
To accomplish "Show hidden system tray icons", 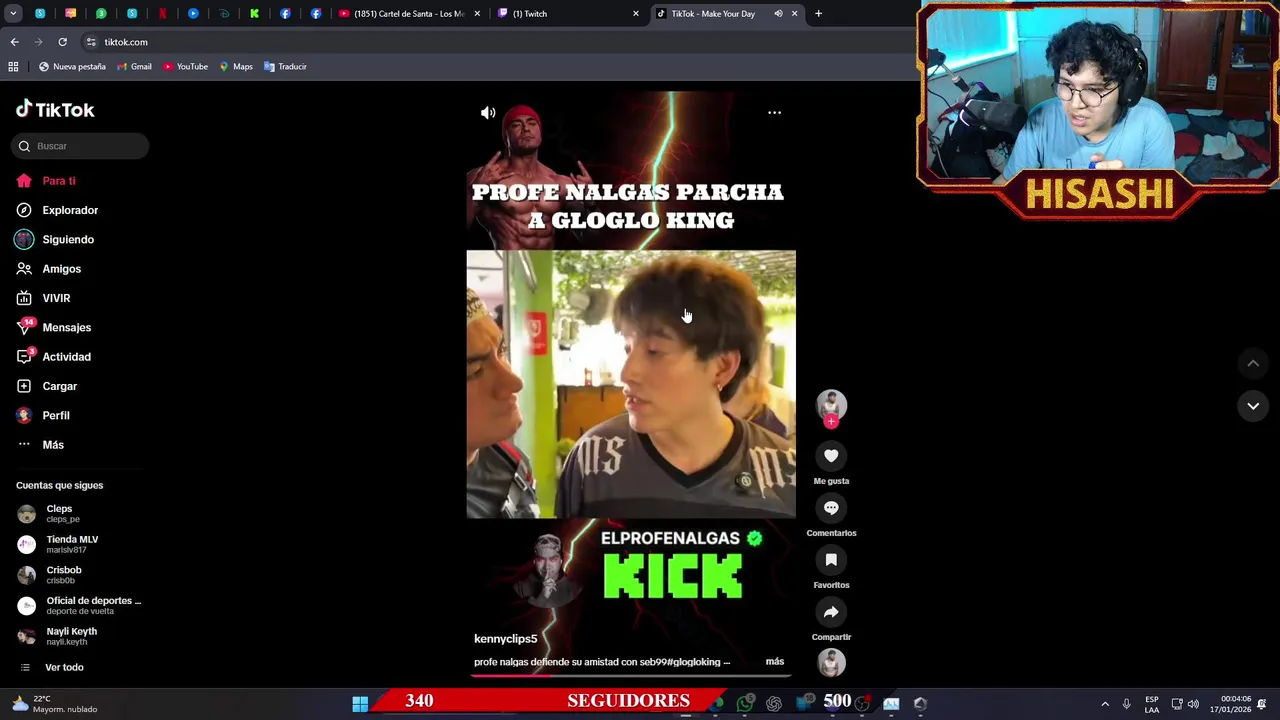I will pos(1105,704).
